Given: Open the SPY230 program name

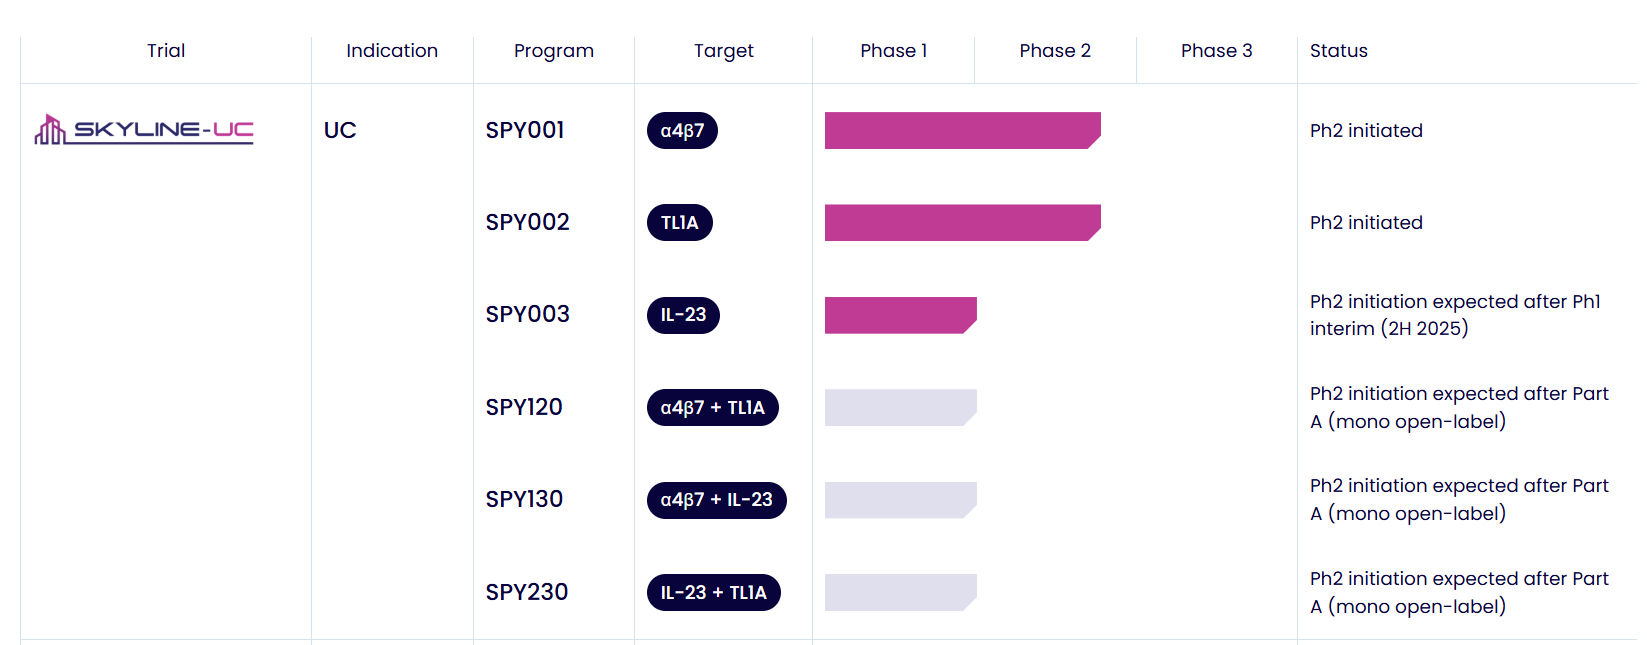Looking at the screenshot, I should [527, 593].
